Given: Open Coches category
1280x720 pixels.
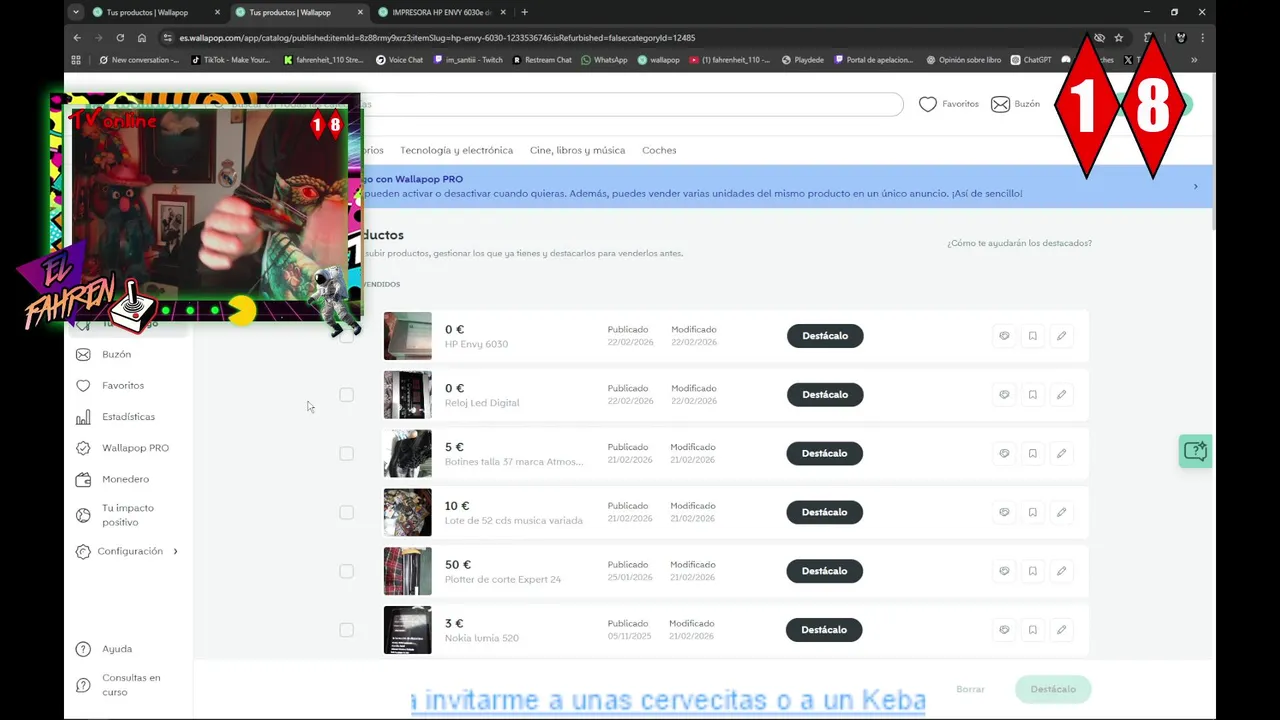Looking at the screenshot, I should point(659,150).
